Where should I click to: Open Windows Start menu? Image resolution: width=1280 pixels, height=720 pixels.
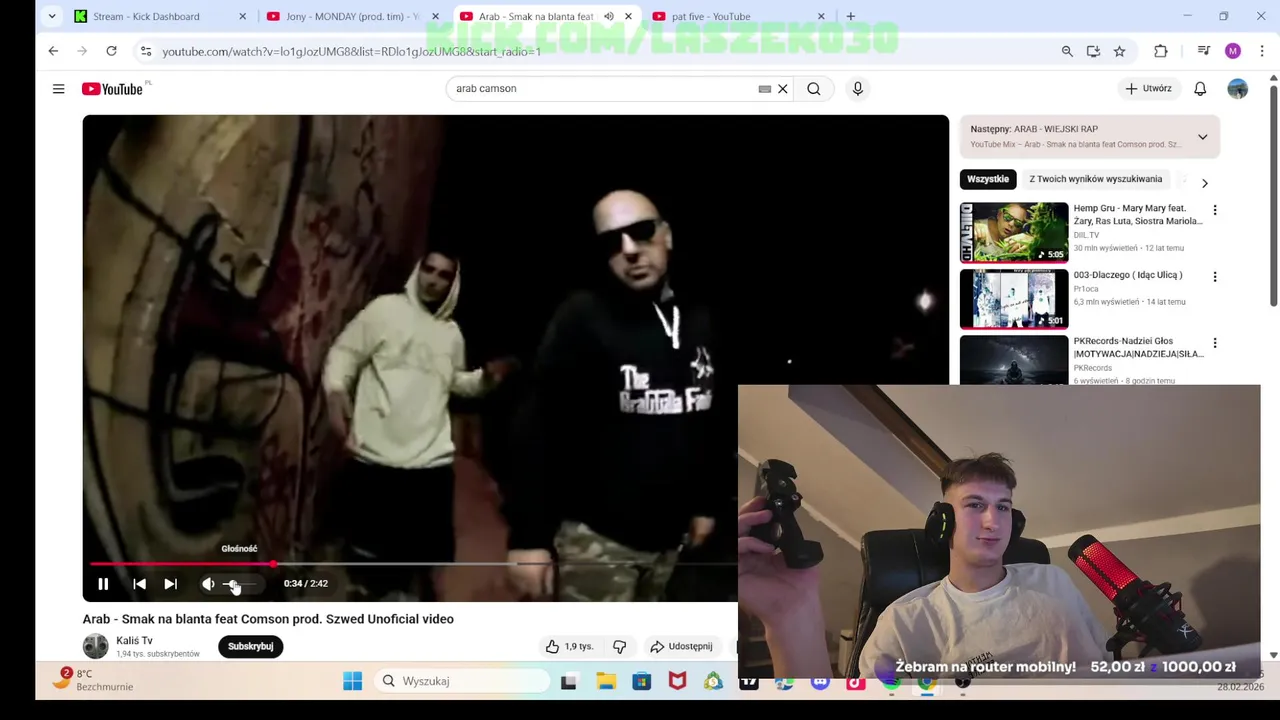pyautogui.click(x=352, y=681)
